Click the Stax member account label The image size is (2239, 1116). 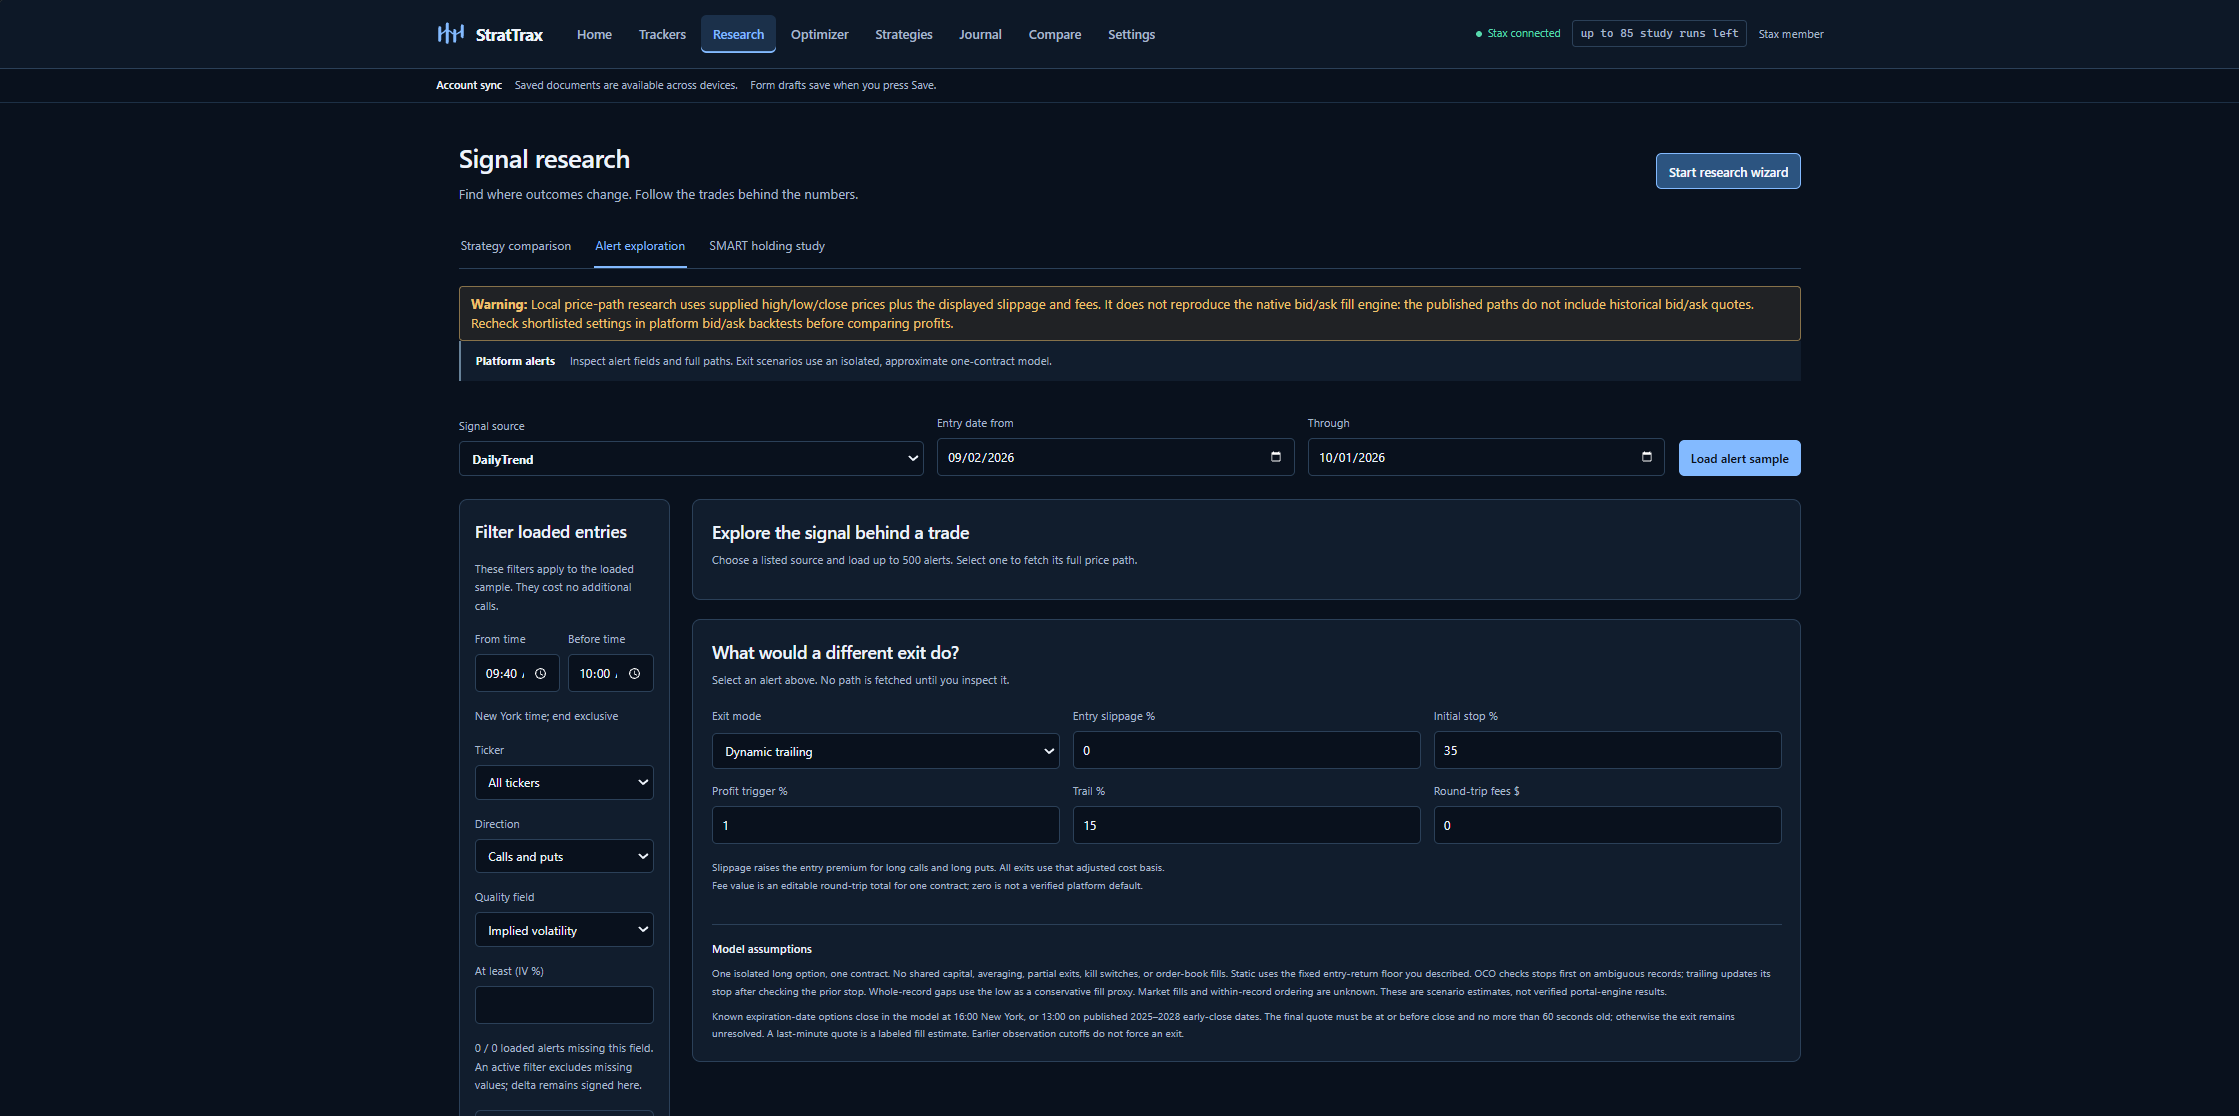coord(1790,34)
